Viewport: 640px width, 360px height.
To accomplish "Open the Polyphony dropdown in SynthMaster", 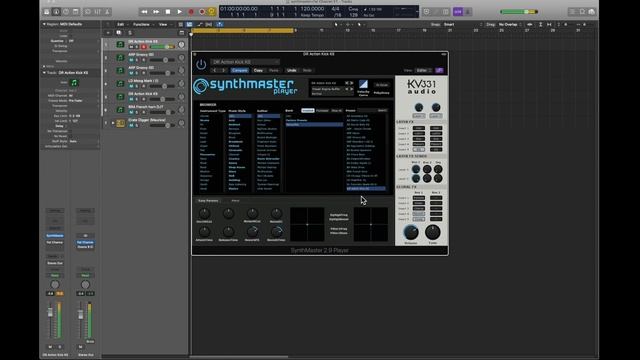I will (382, 85).
